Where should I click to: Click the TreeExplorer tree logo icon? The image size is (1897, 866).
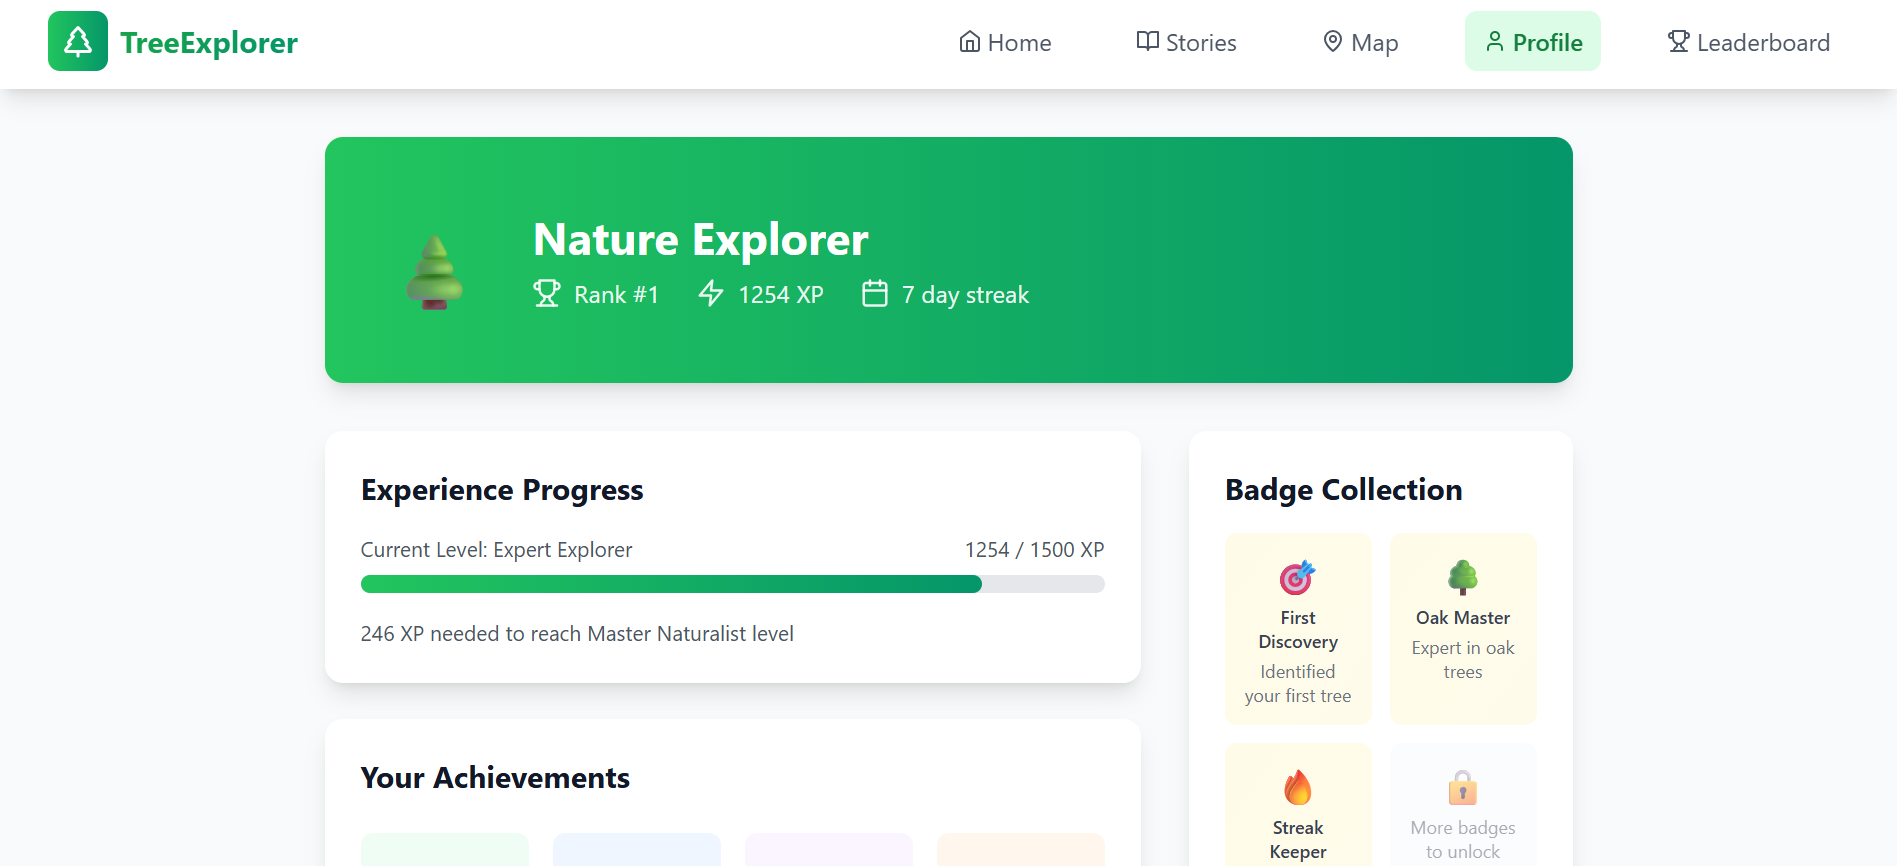click(78, 41)
